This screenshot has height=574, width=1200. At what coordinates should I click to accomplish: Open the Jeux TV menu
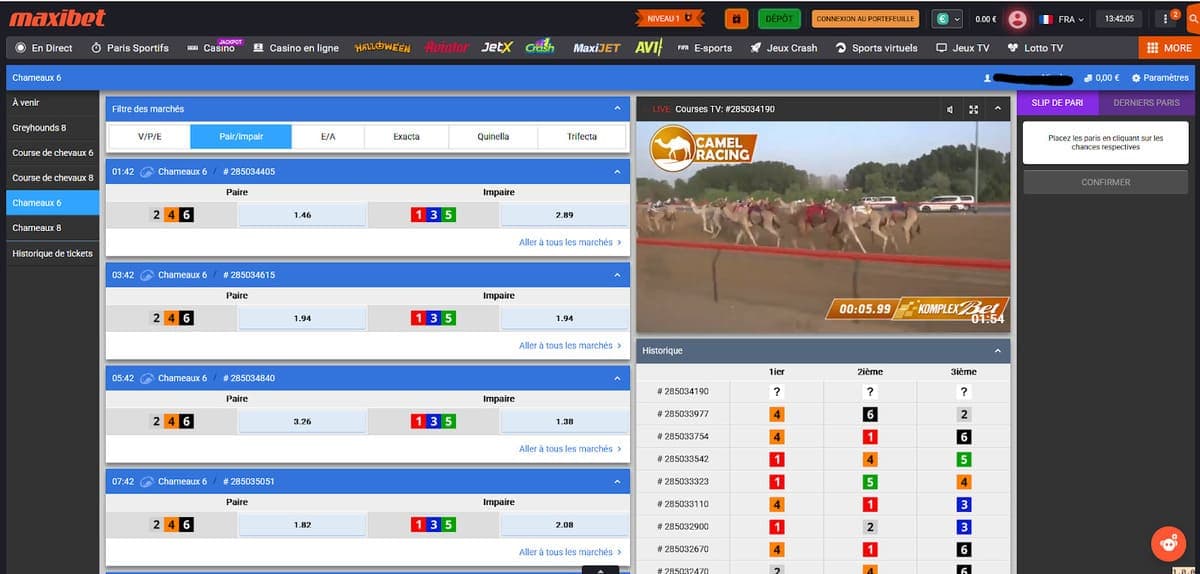(x=963, y=48)
